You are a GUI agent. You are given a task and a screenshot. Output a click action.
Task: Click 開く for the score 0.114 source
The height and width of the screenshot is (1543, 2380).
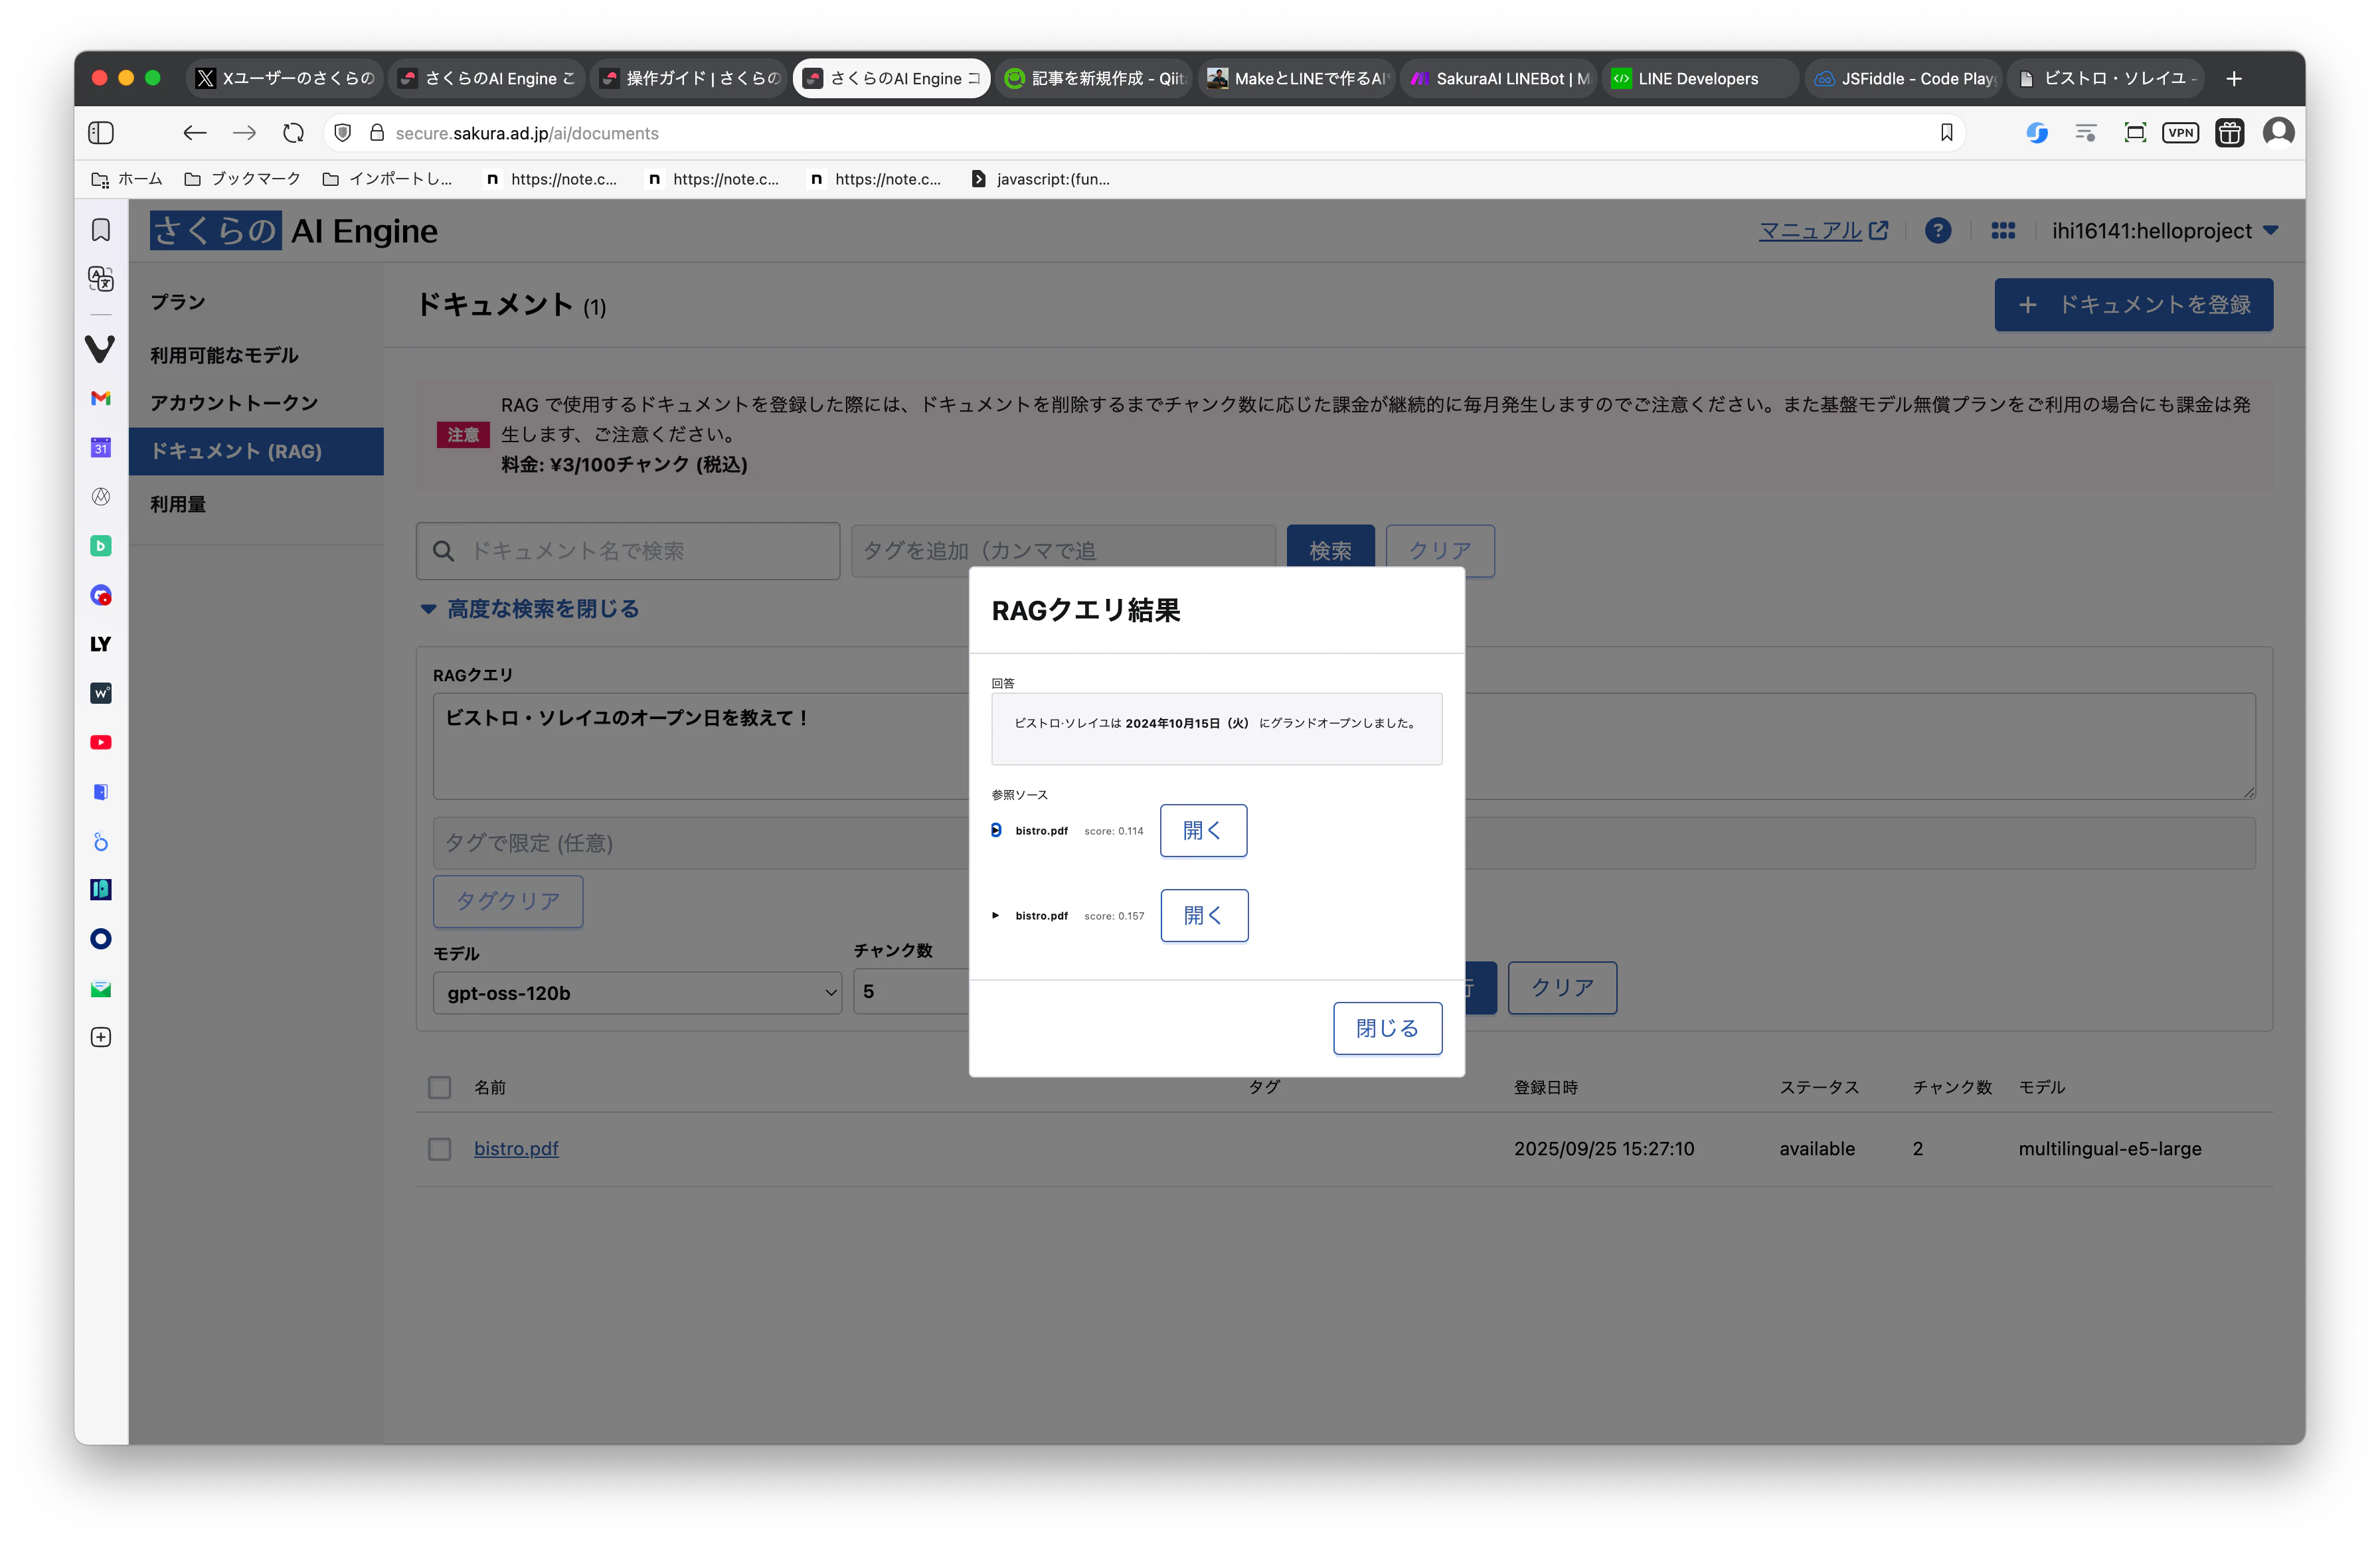point(1203,830)
